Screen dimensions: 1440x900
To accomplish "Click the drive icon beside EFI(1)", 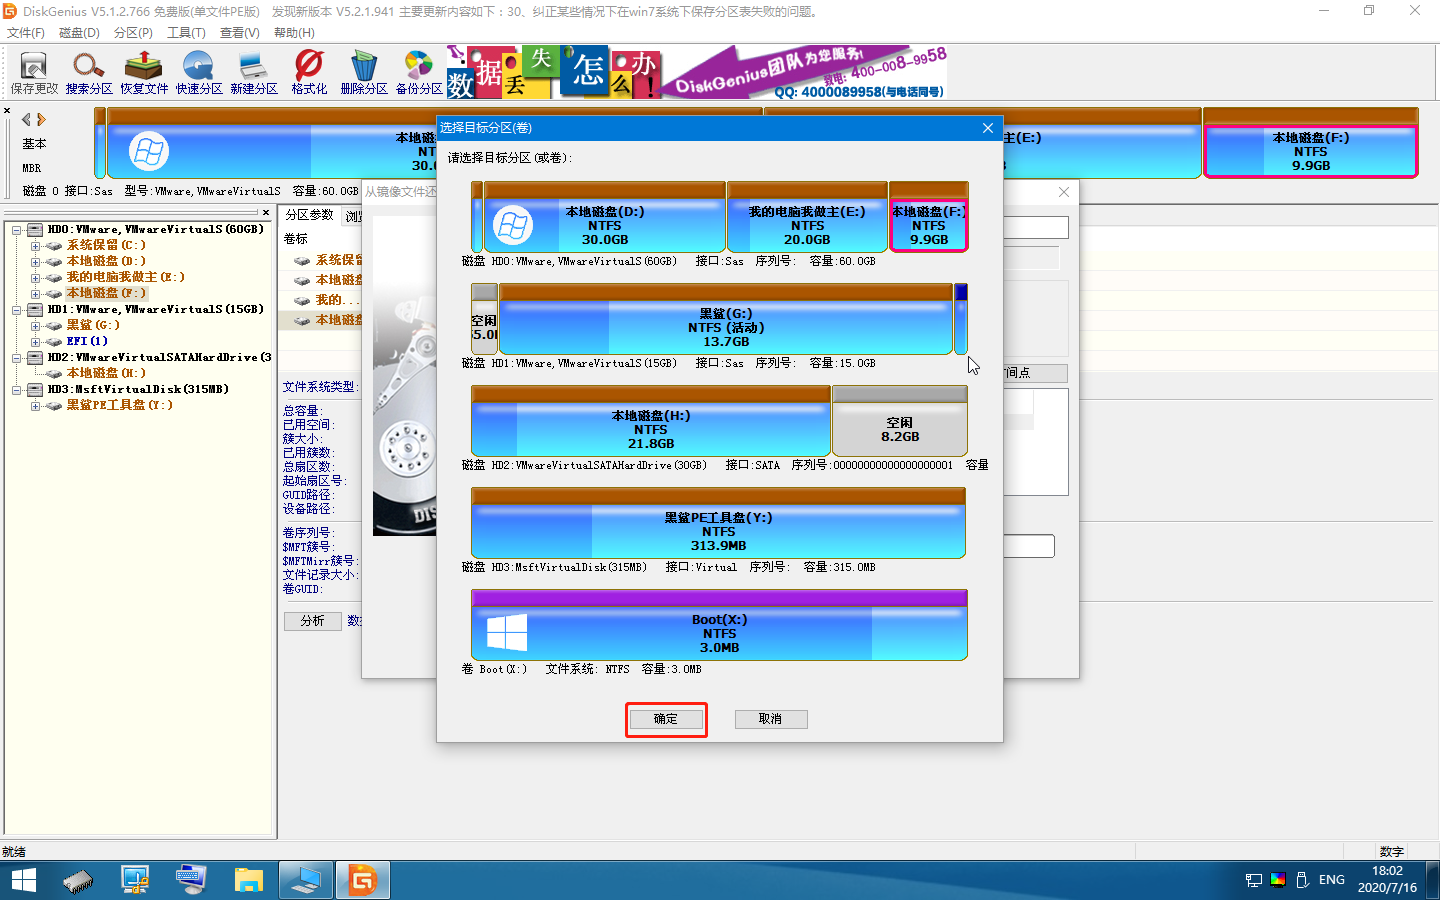I will coord(55,342).
